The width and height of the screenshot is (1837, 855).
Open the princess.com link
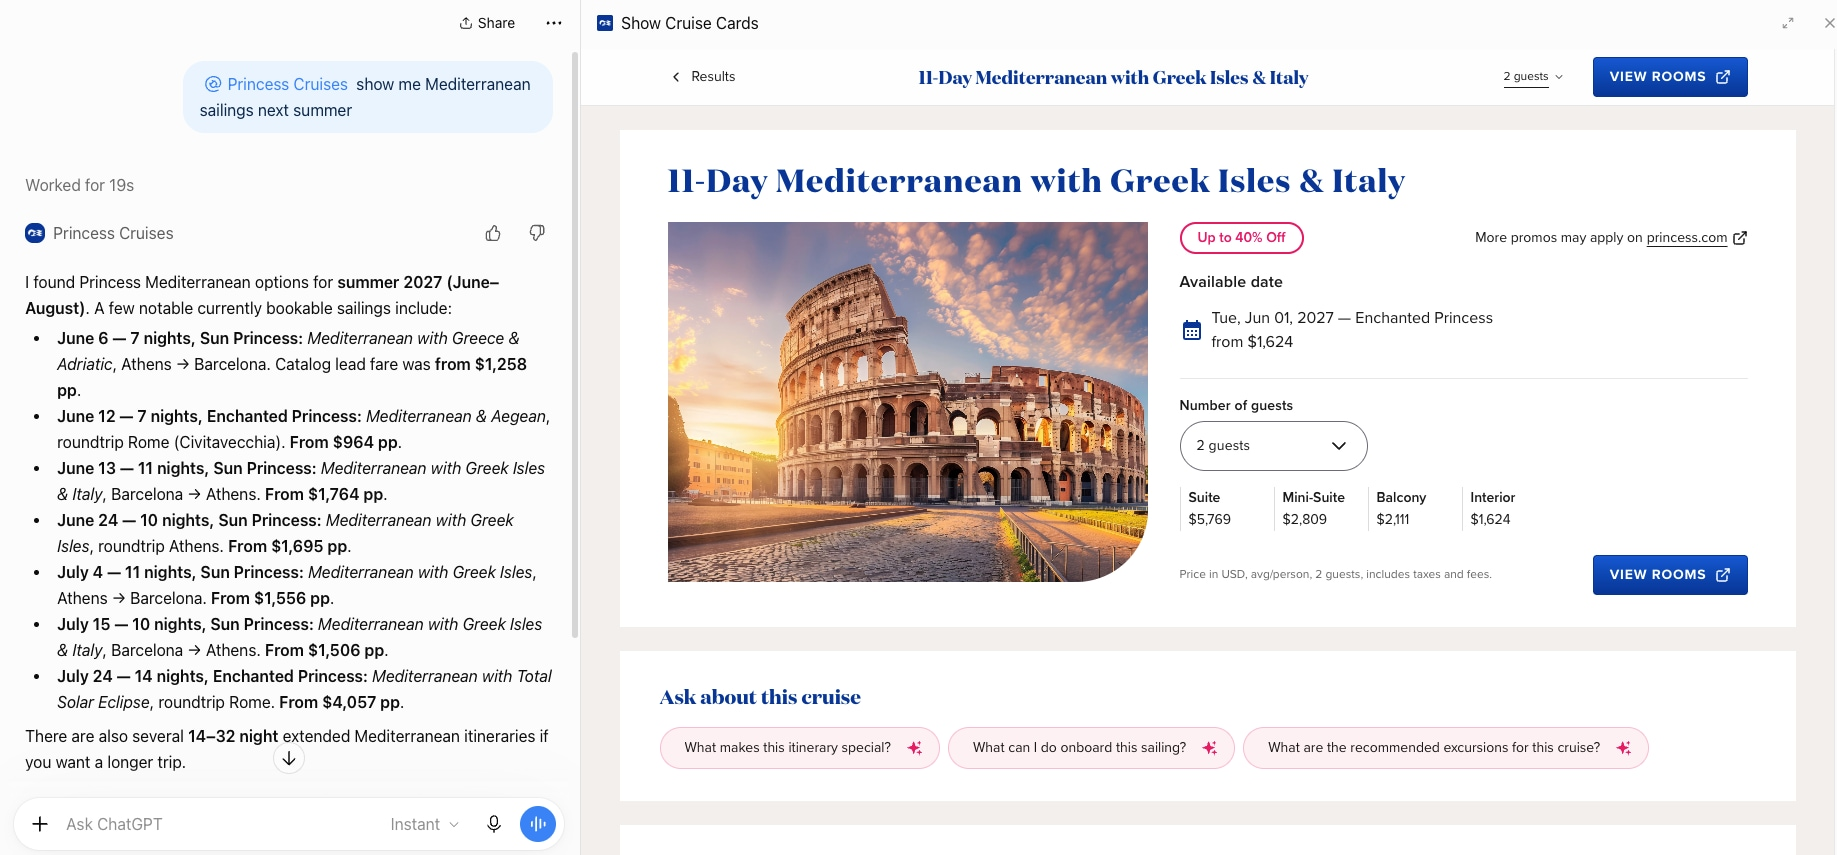click(x=1687, y=238)
